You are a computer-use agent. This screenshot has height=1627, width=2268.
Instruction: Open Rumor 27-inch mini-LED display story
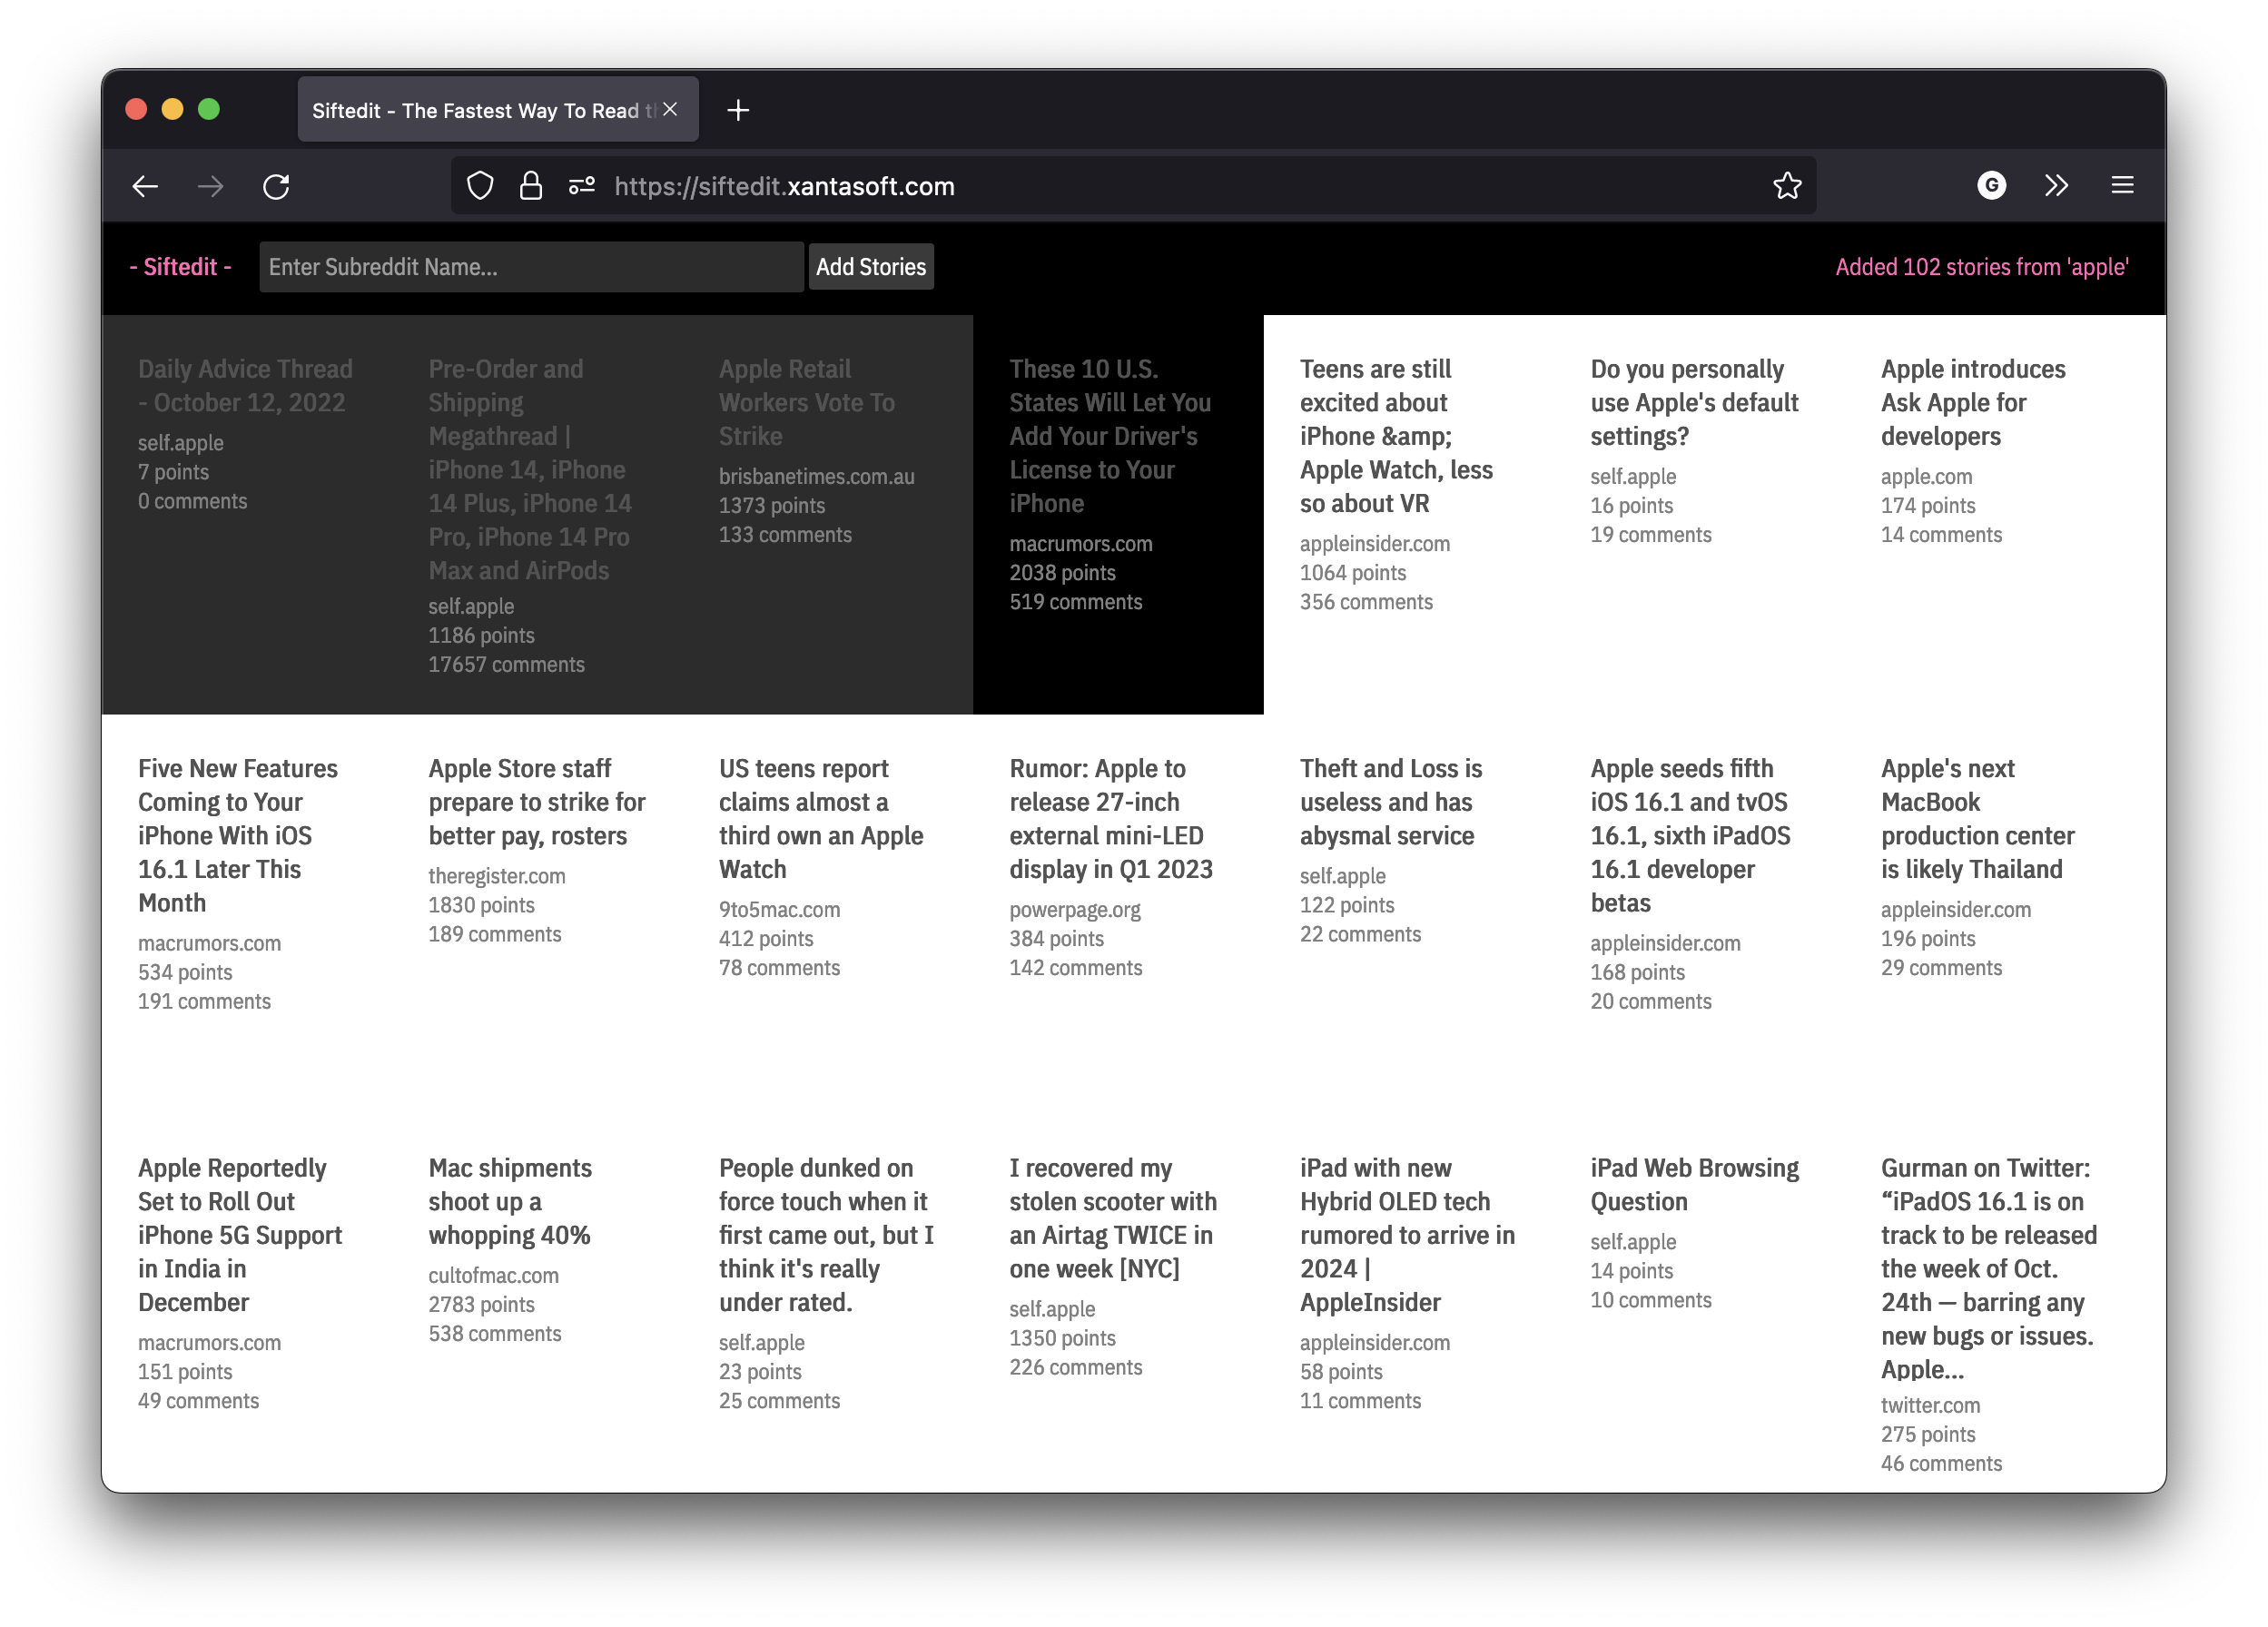click(1110, 818)
